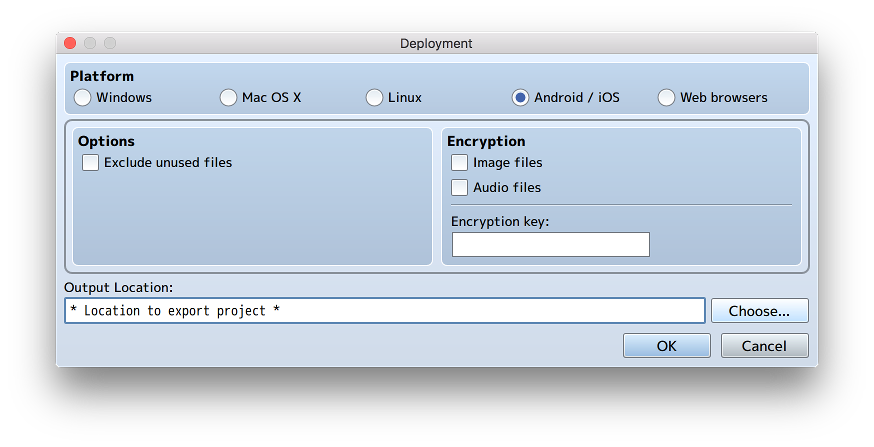This screenshot has width=874, height=447.
Task: Click the Options section heading
Action: click(106, 142)
